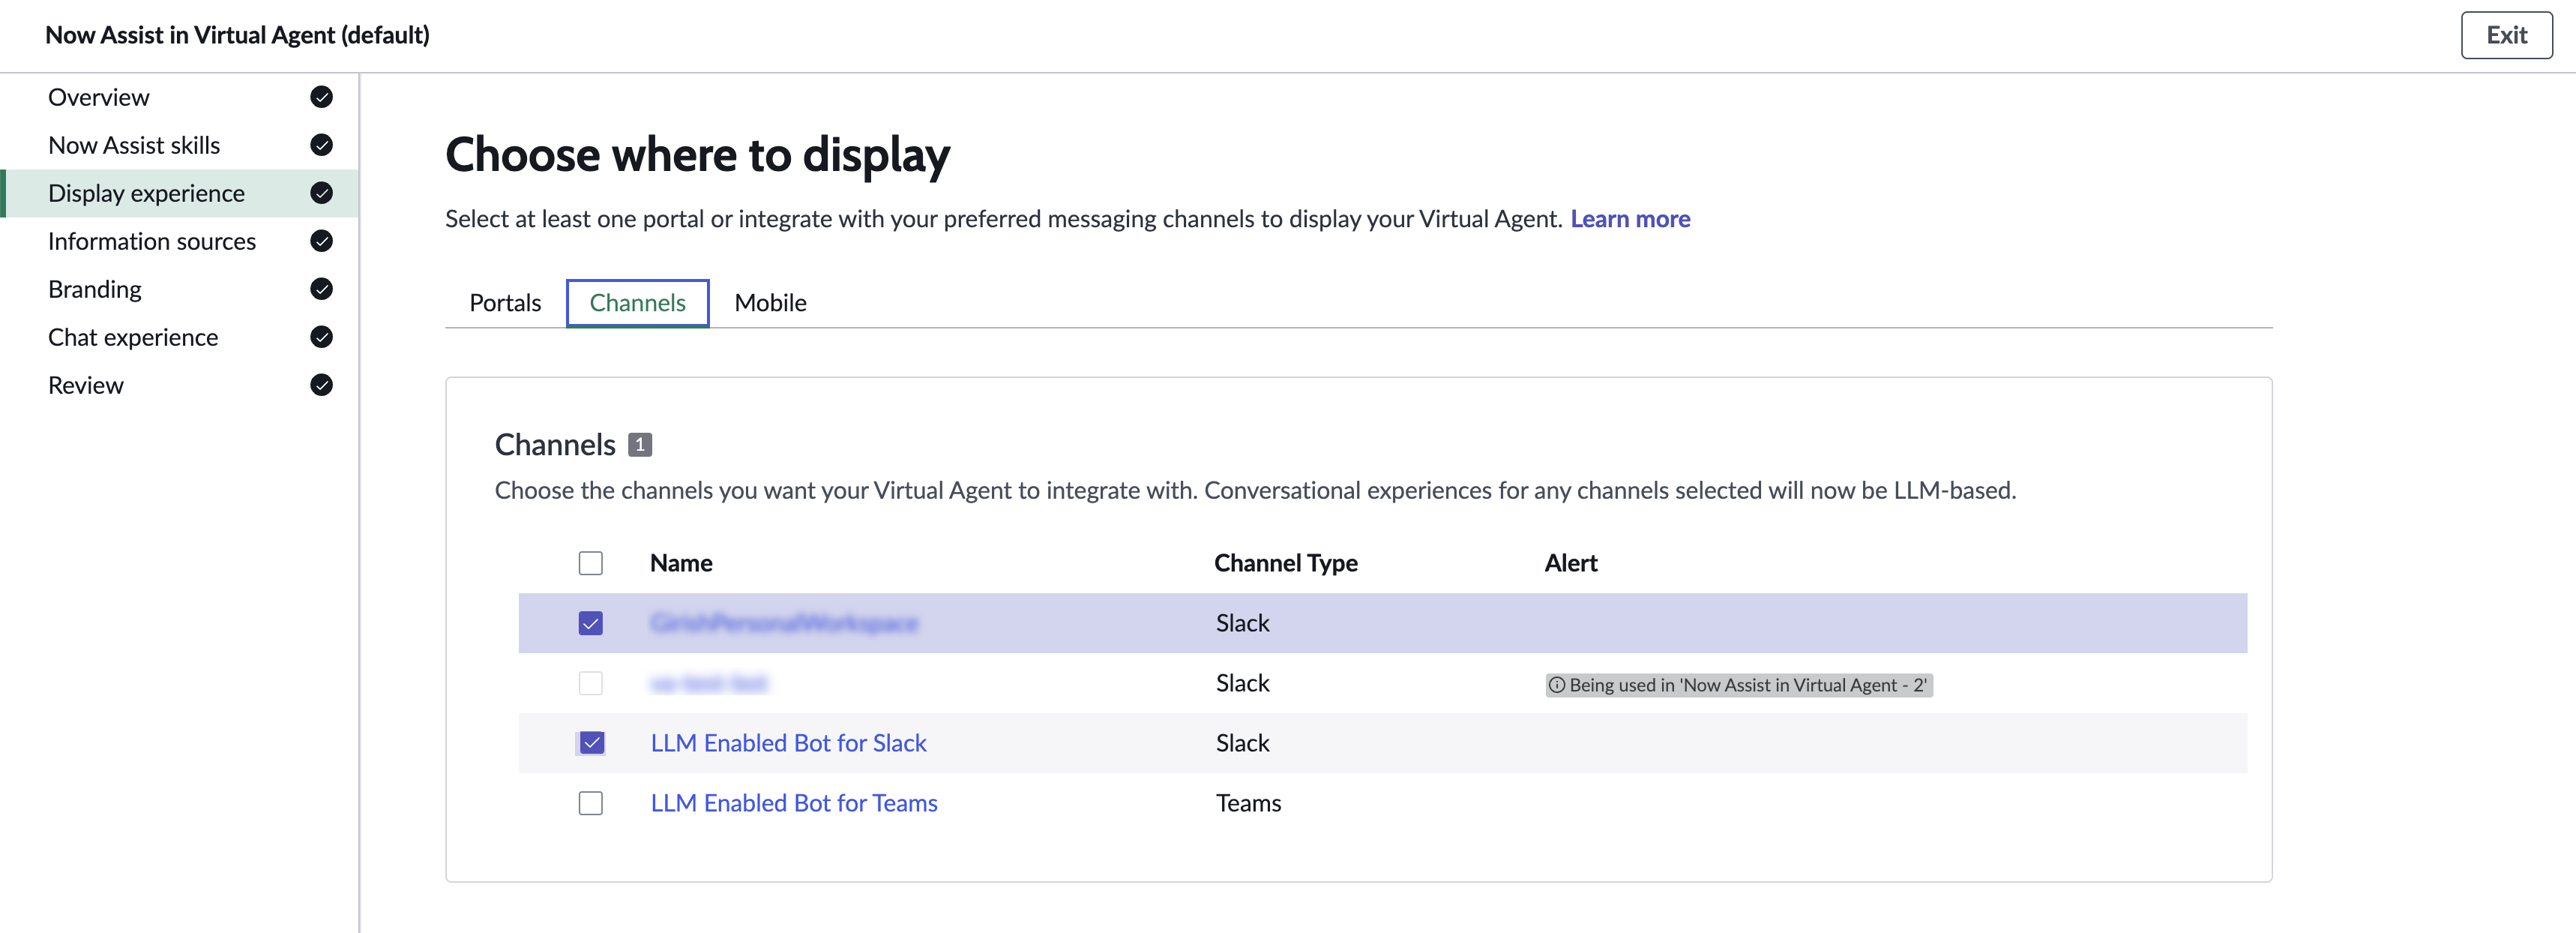This screenshot has height=933, width=2576.
Task: Click the Information sources checkmark icon
Action: [321, 241]
